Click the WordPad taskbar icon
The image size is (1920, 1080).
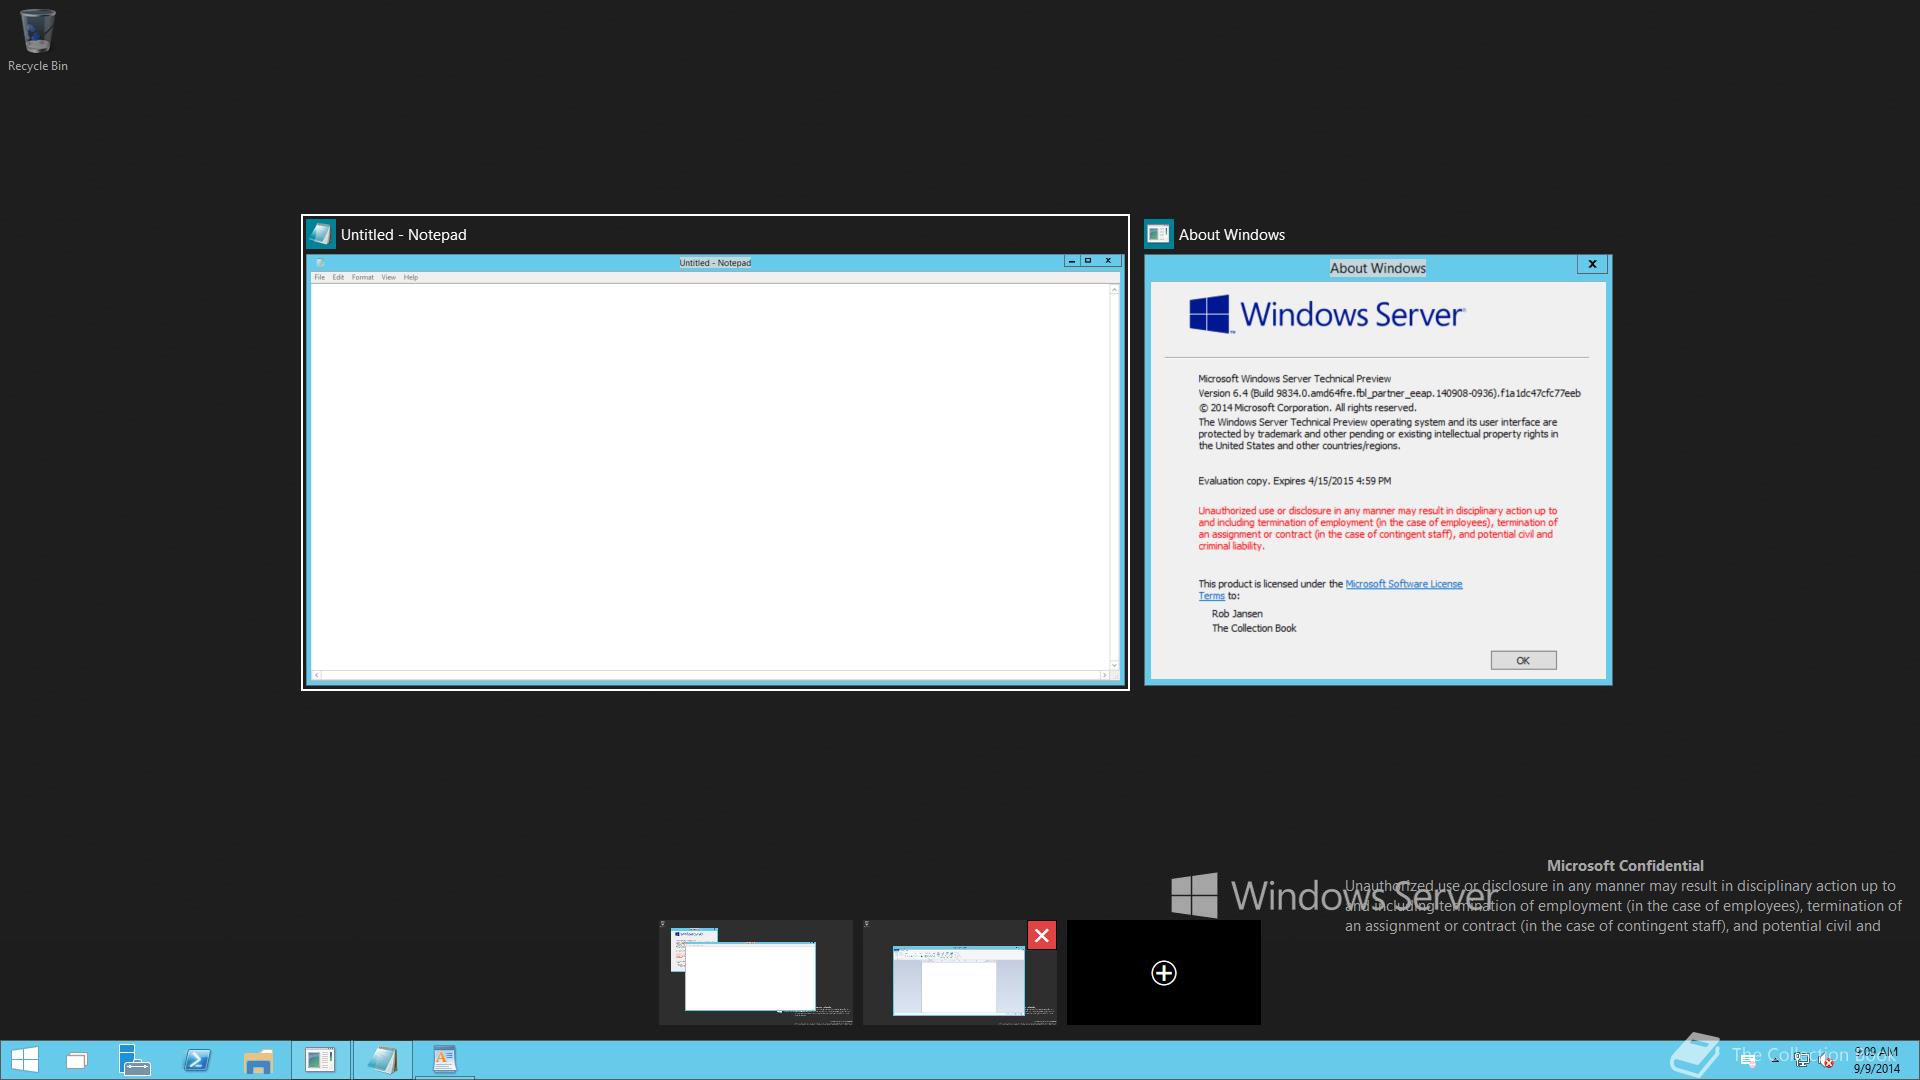coord(444,1060)
